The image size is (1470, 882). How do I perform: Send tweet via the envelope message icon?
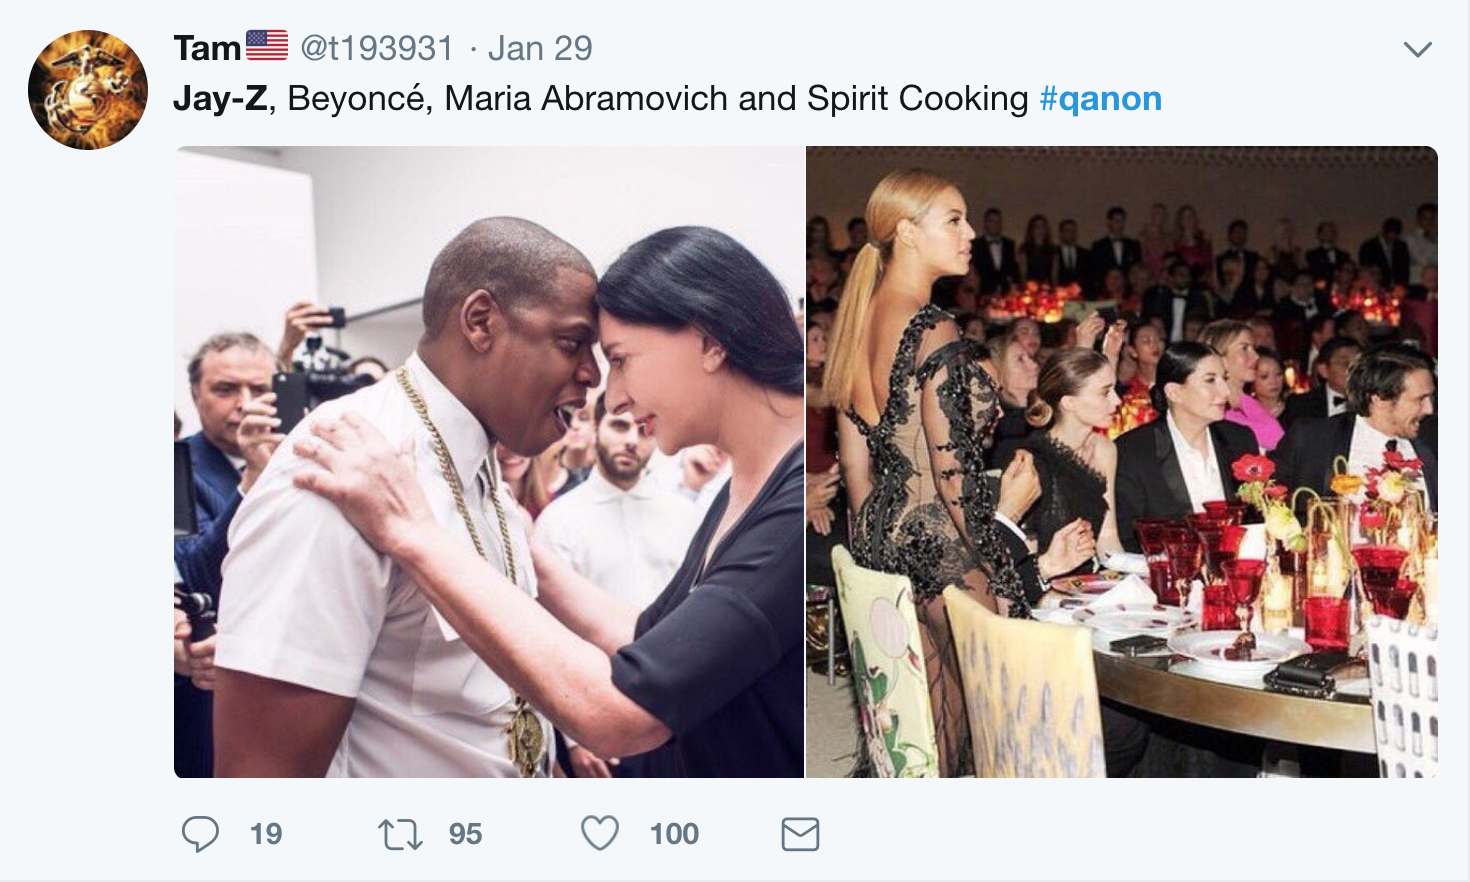click(800, 834)
